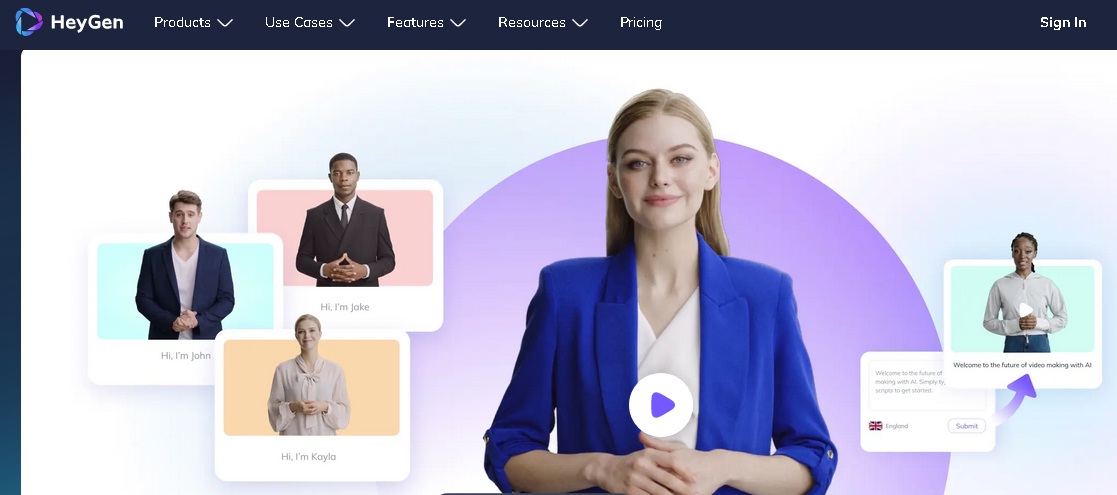Click the 'Hi, I'm John' caption
The width and height of the screenshot is (1117, 495).
[x=186, y=355]
